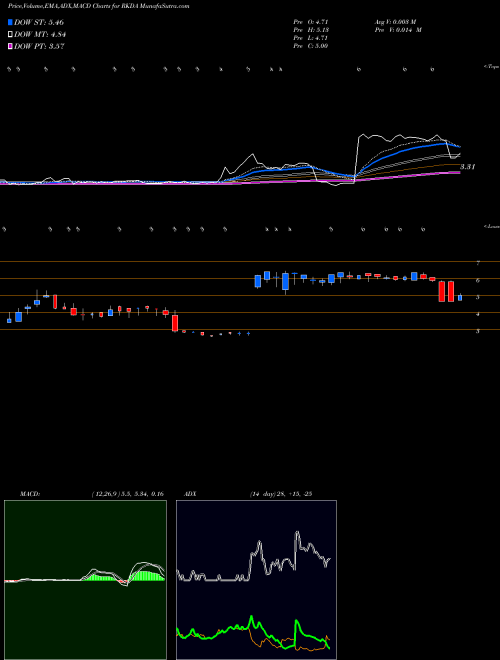Click the ADX panel title label
The image size is (500, 660).
[190, 494]
